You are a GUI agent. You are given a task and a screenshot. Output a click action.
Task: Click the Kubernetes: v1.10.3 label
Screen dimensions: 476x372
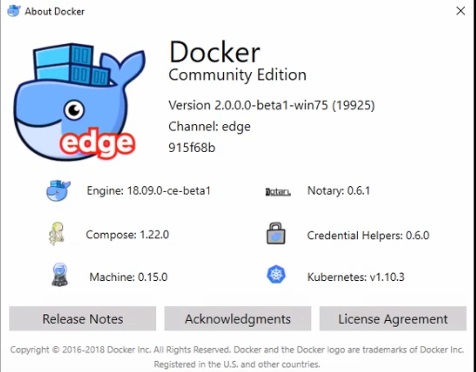click(x=356, y=277)
